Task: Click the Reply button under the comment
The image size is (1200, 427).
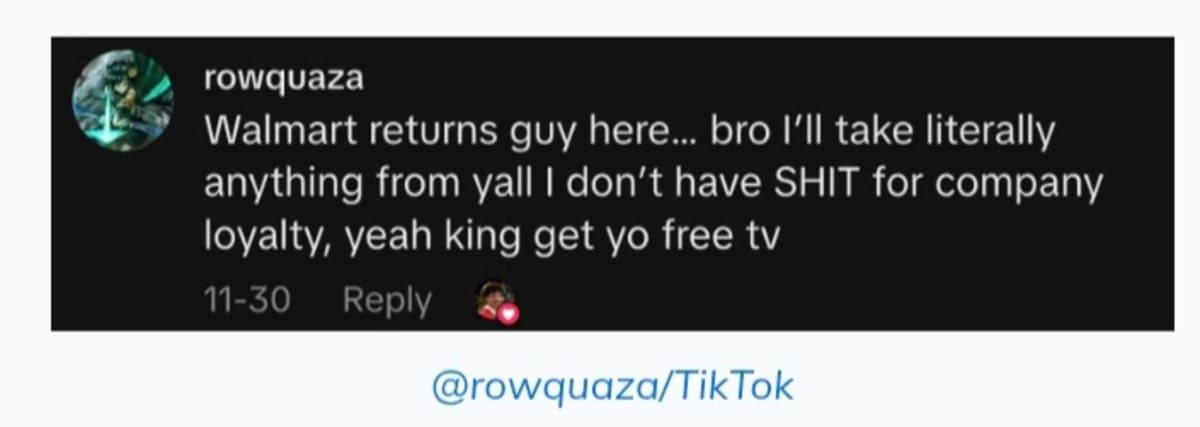Action: (386, 300)
